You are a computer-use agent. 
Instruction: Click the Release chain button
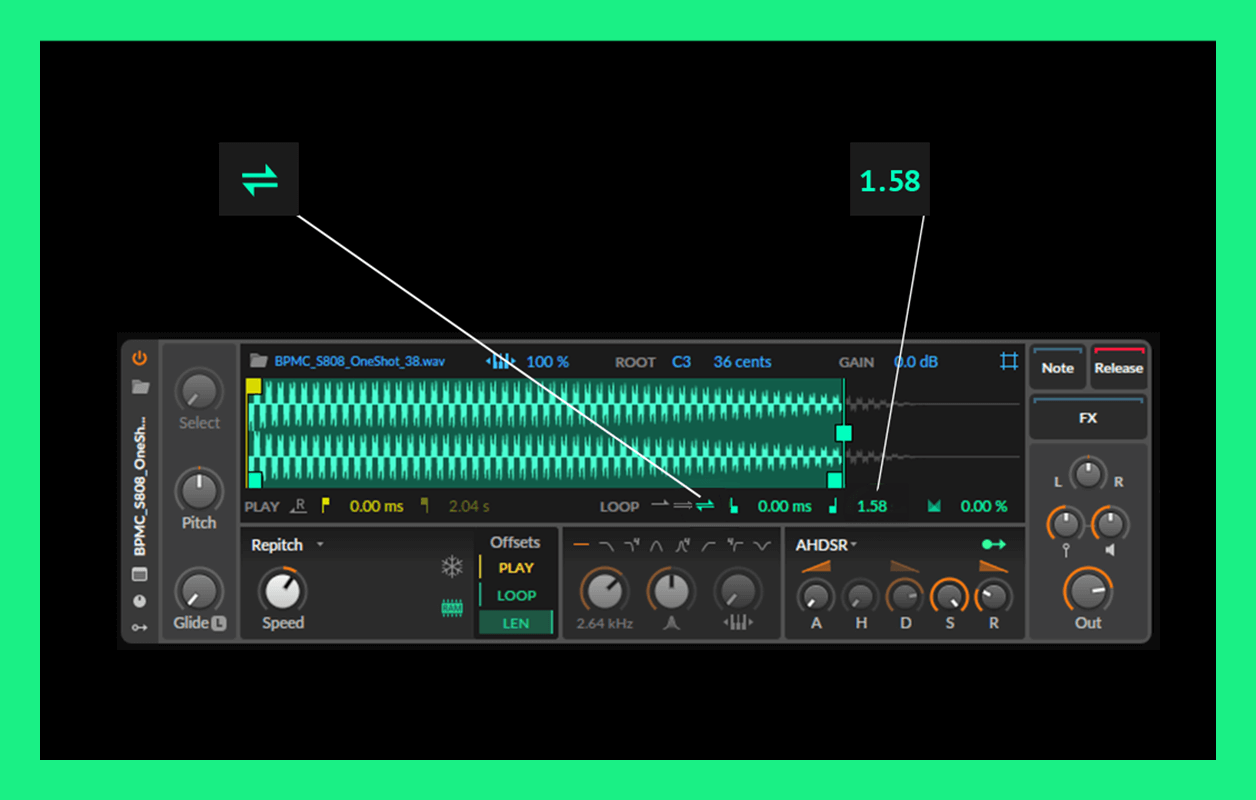[1118, 368]
